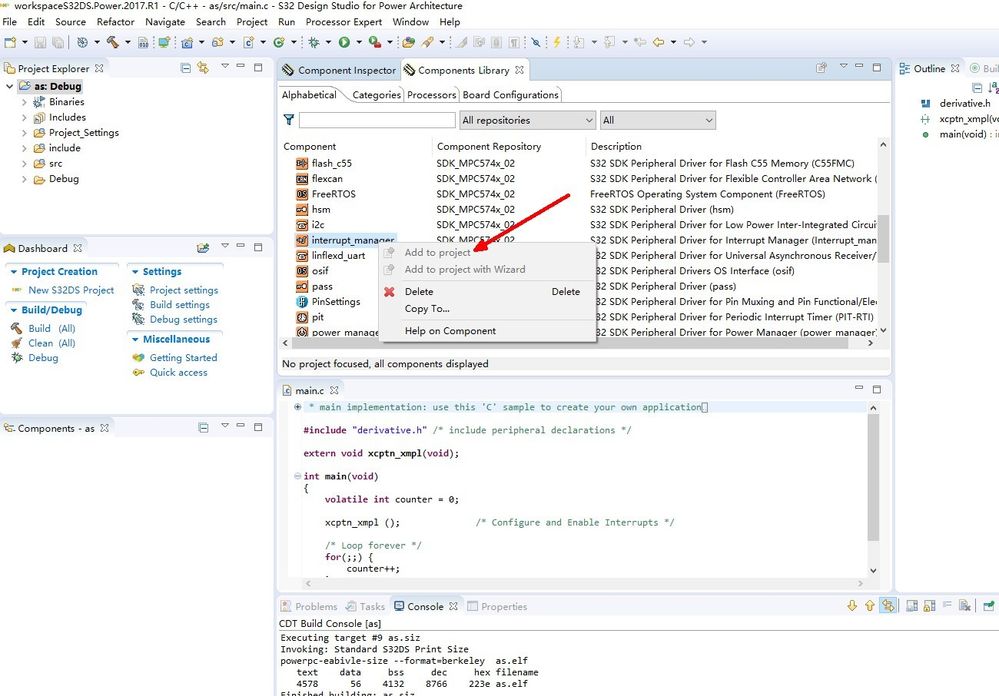Viewport: 999px width, 696px height.
Task: Click the pit component icon
Action: [x=302, y=317]
